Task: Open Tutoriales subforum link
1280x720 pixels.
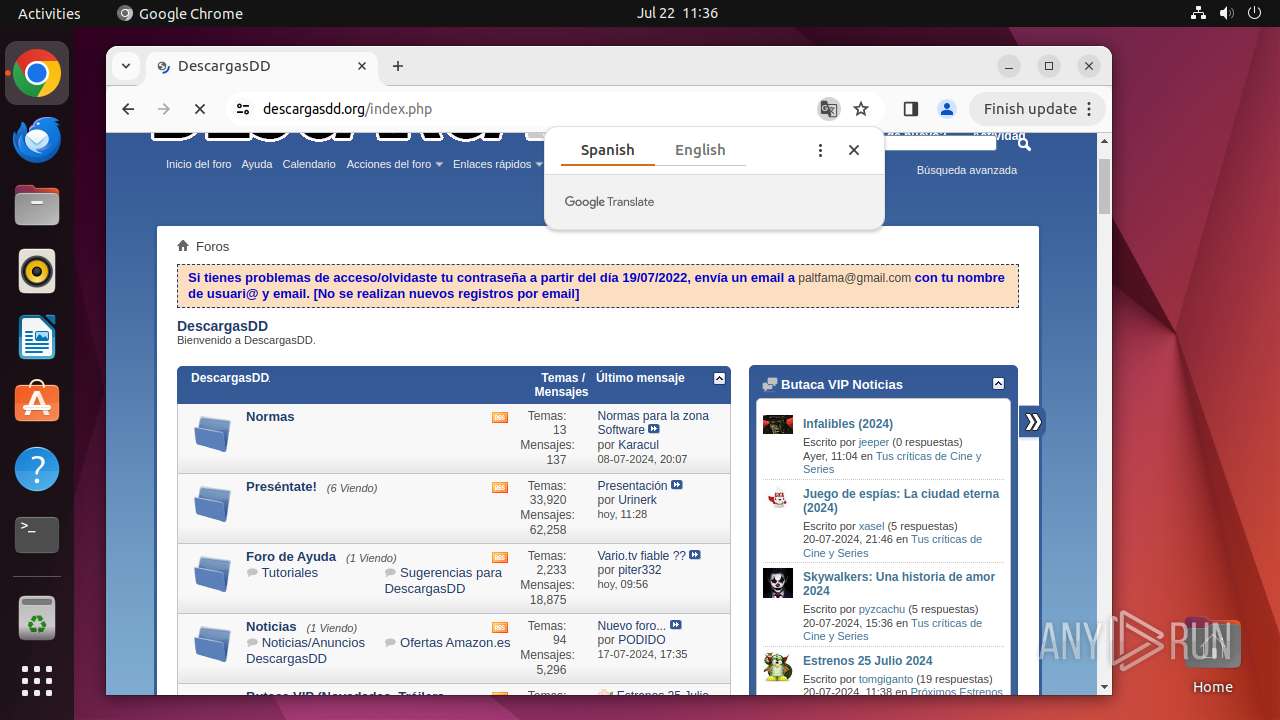Action: [290, 573]
